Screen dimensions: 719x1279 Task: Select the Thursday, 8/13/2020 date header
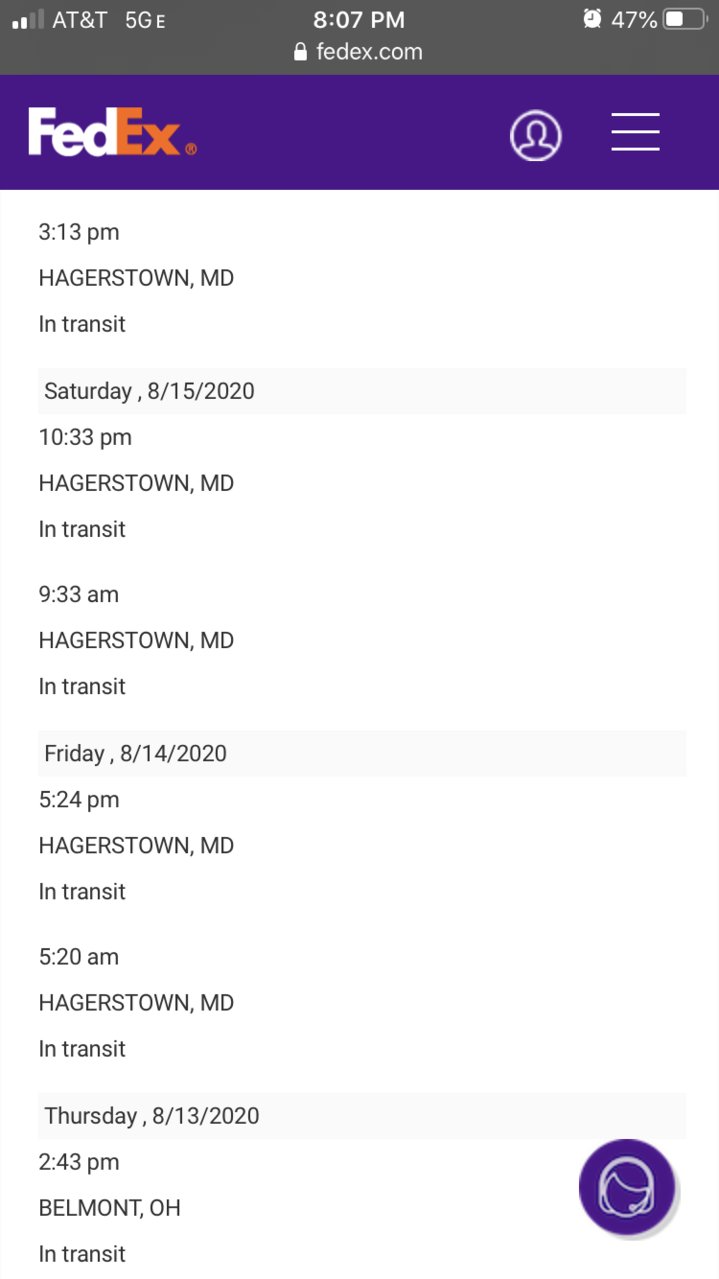coord(362,1115)
